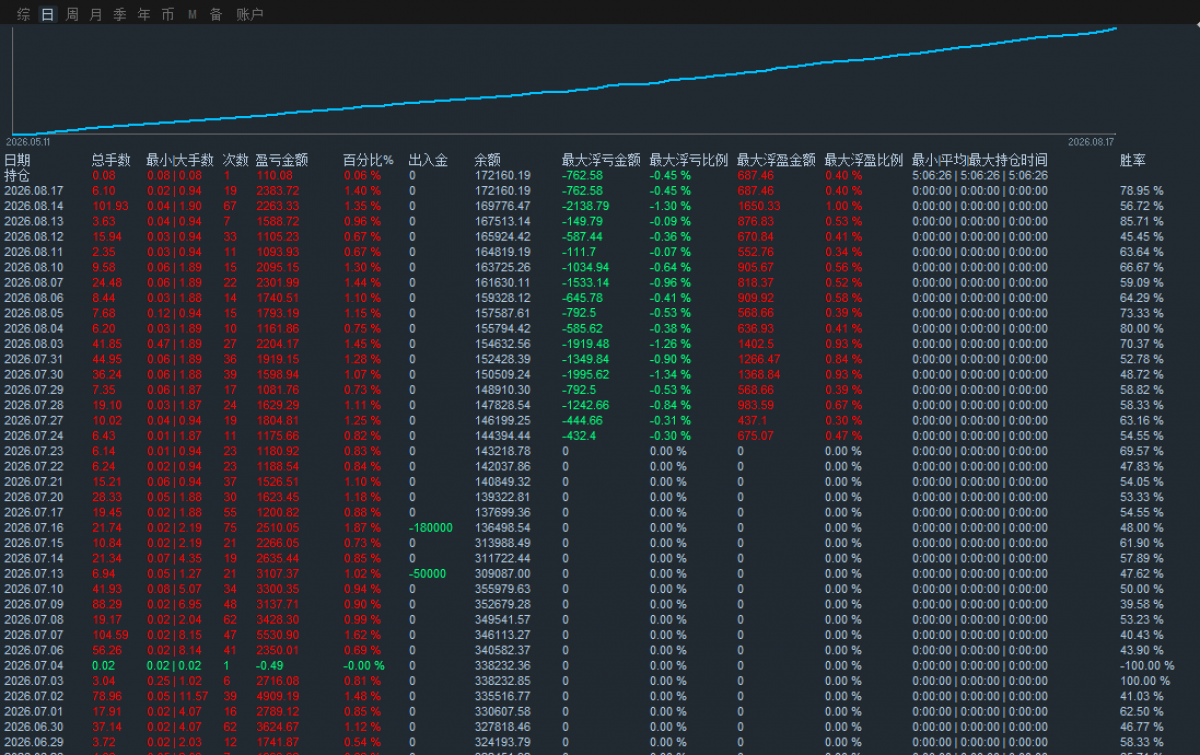Click the -180000 withdrawal value
Image resolution: width=1200 pixels, height=755 pixels.
pyautogui.click(x=430, y=528)
